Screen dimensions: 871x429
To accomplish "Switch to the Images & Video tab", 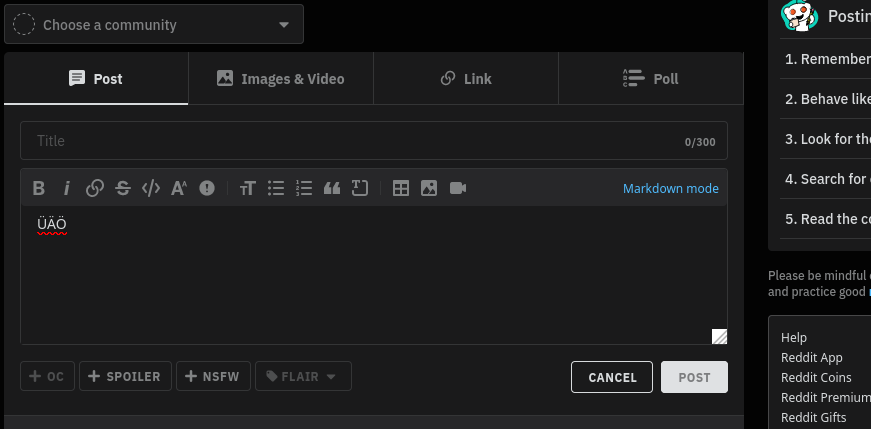I will click(281, 78).
